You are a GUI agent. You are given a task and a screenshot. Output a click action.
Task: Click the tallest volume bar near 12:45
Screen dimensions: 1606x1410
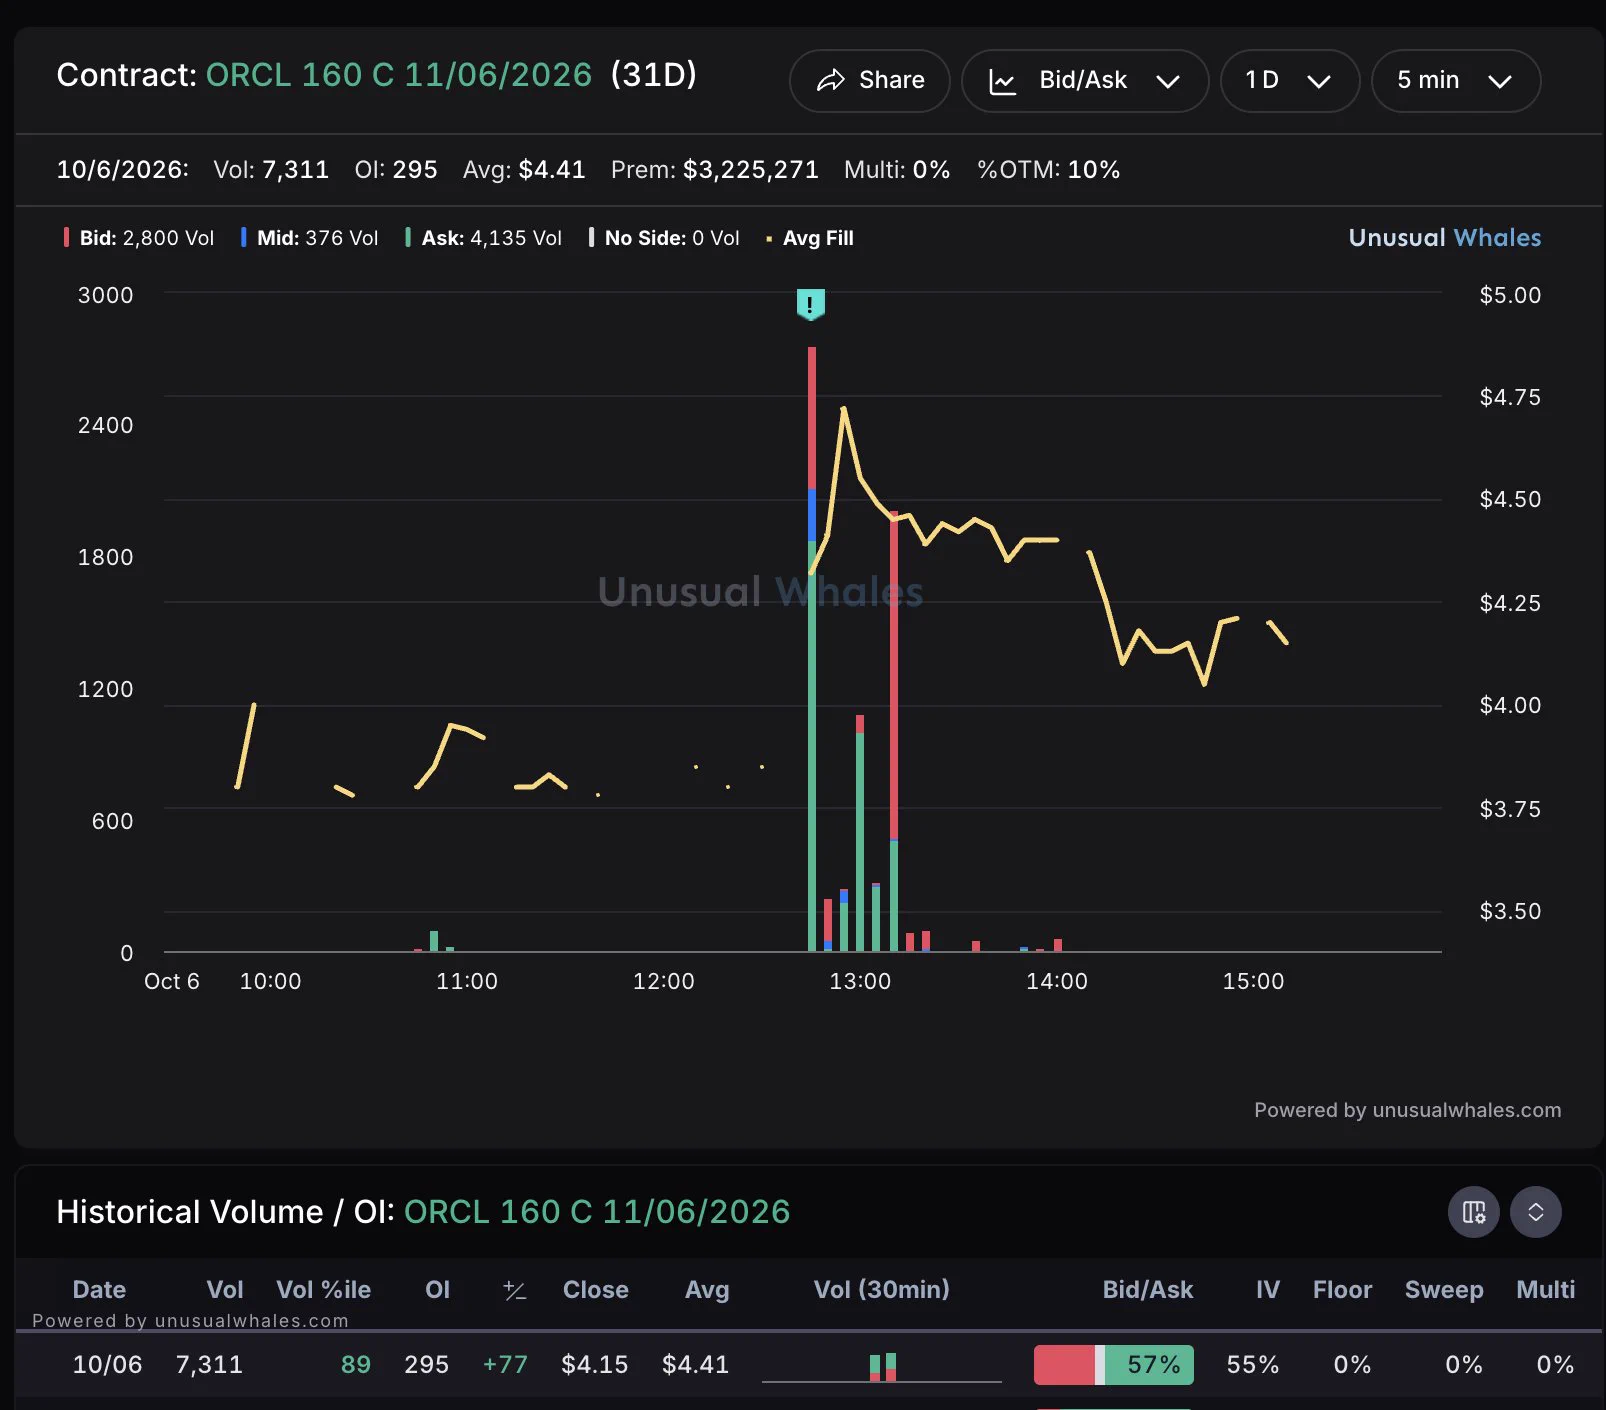tap(812, 649)
